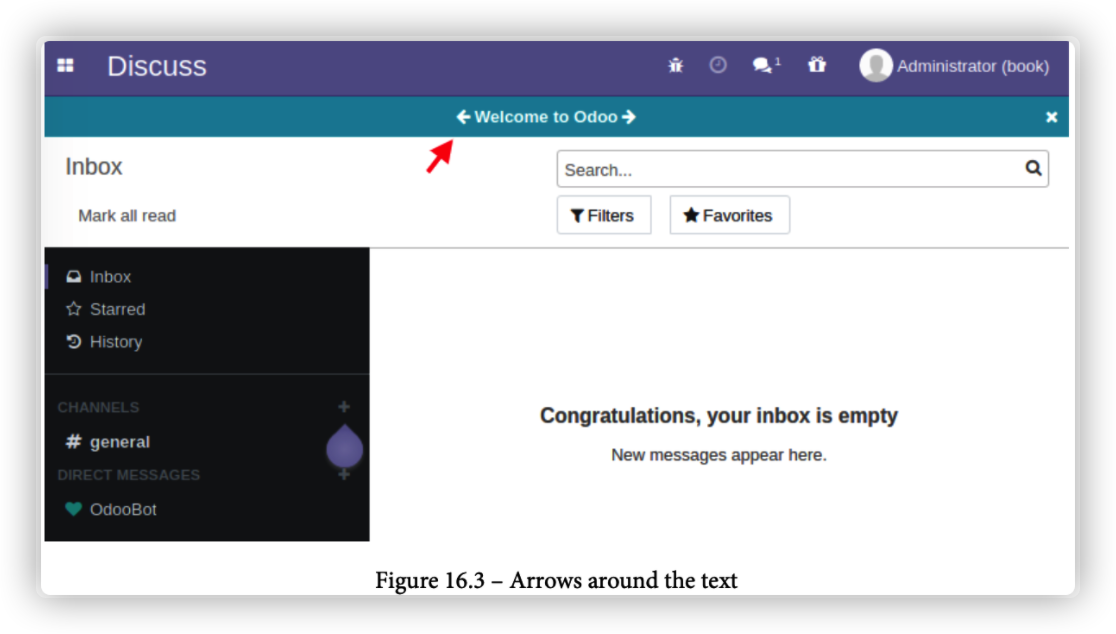
Task: Open the activities clock icon
Action: point(718,65)
